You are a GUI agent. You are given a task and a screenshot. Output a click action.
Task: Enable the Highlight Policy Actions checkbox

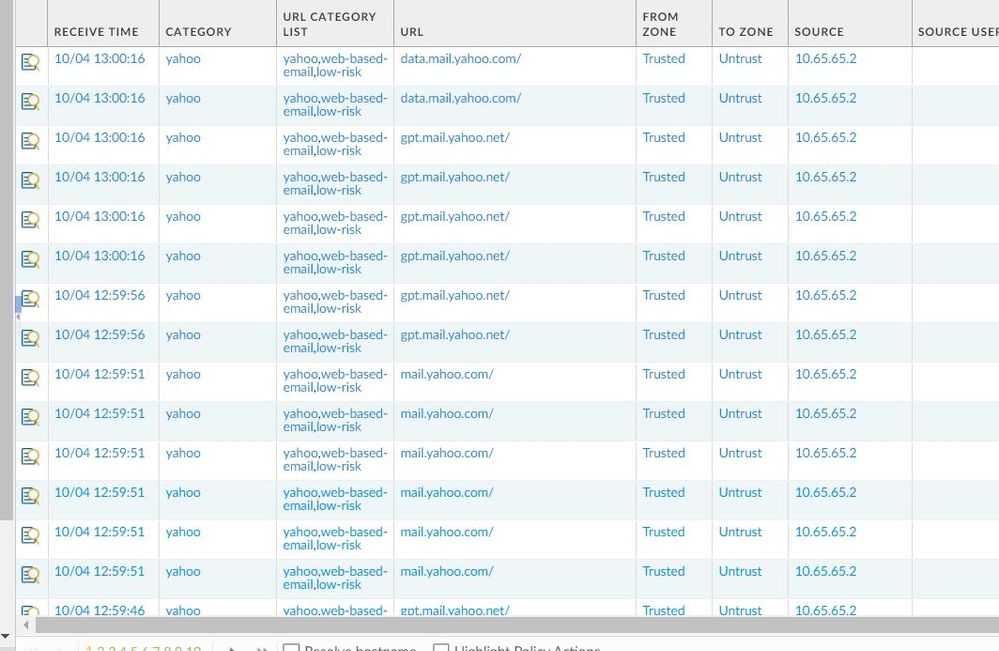pyautogui.click(x=441, y=648)
